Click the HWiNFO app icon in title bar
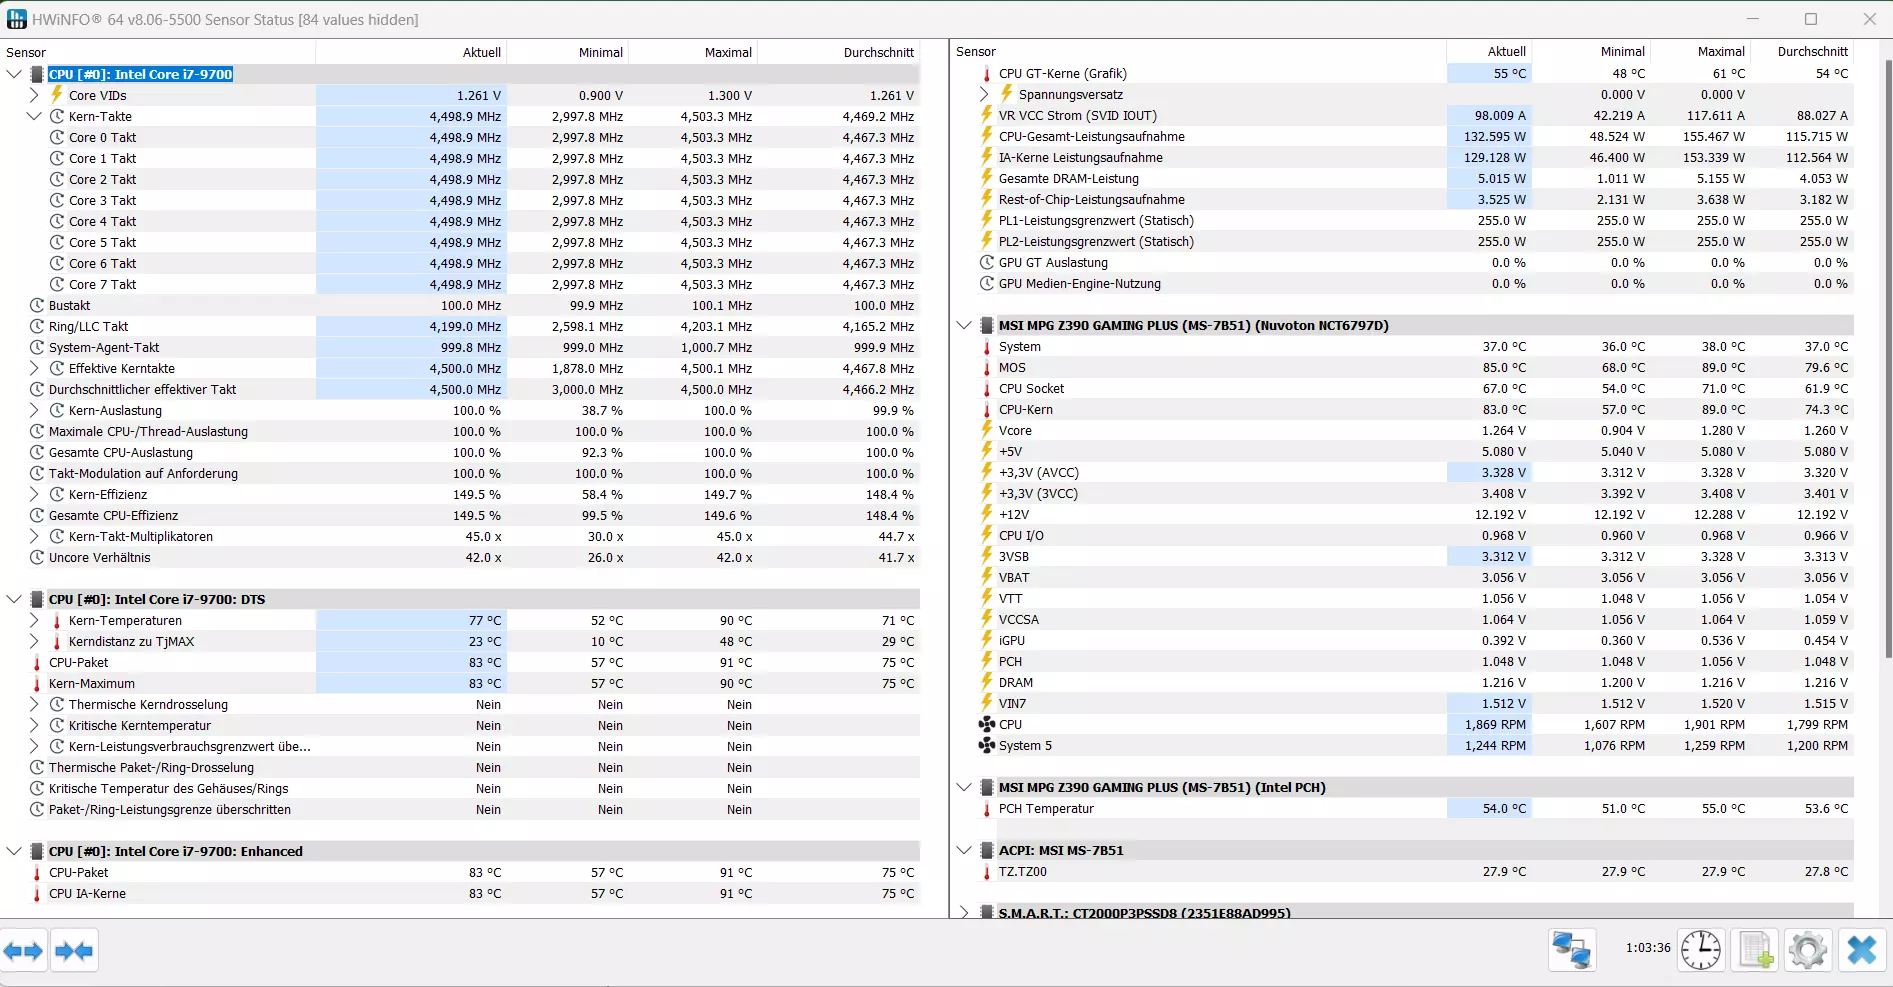The height and width of the screenshot is (987, 1893). coord(16,19)
